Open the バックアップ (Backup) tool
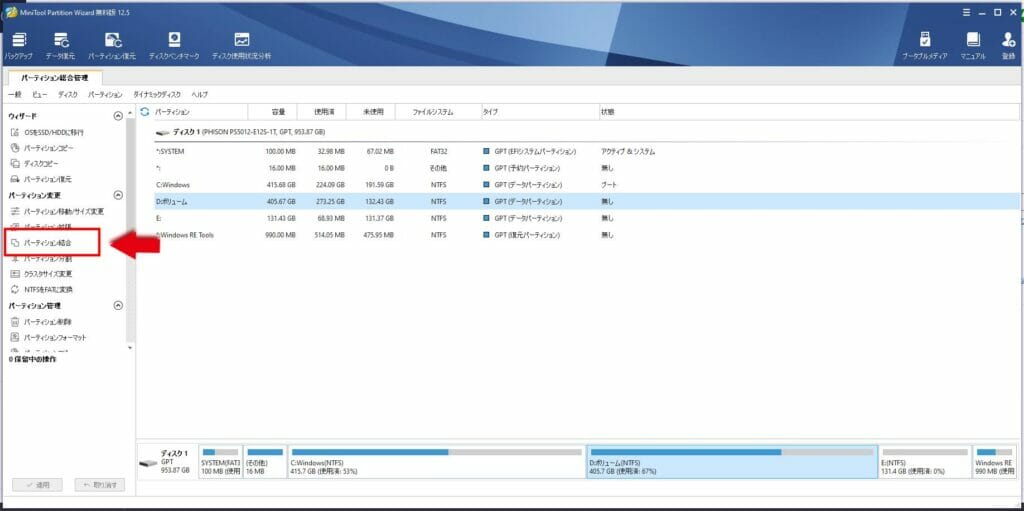The image size is (1024, 511). [x=18, y=46]
